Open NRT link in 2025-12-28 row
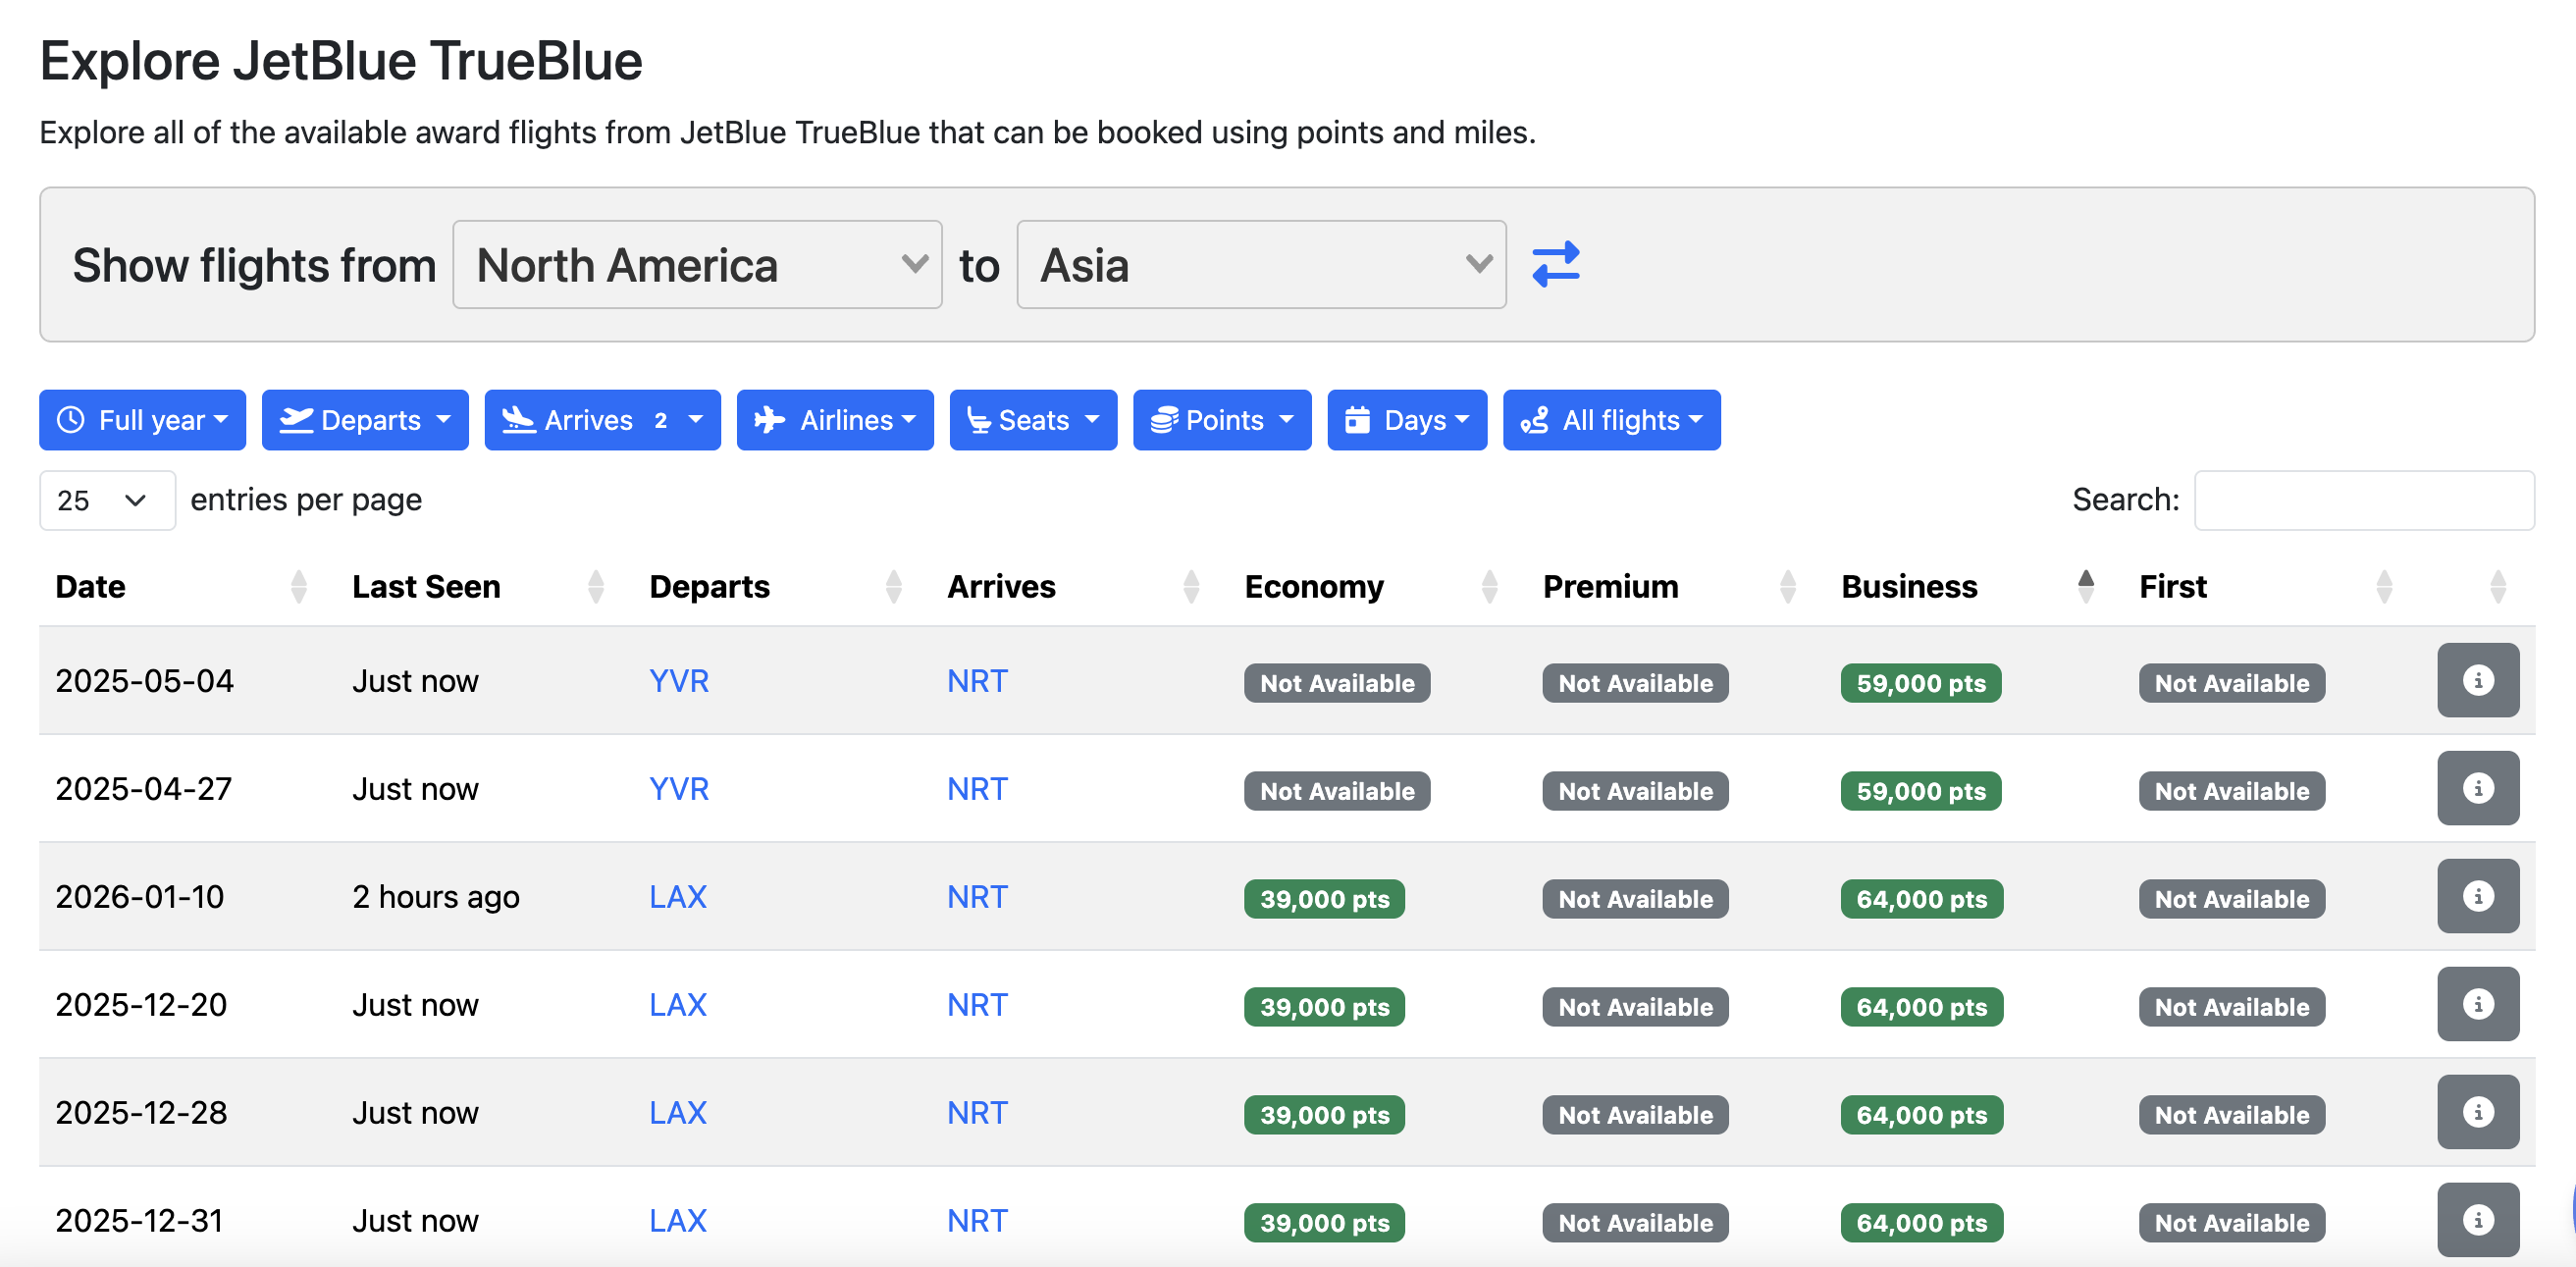Screen dimensions: 2576x1267 977,1113
